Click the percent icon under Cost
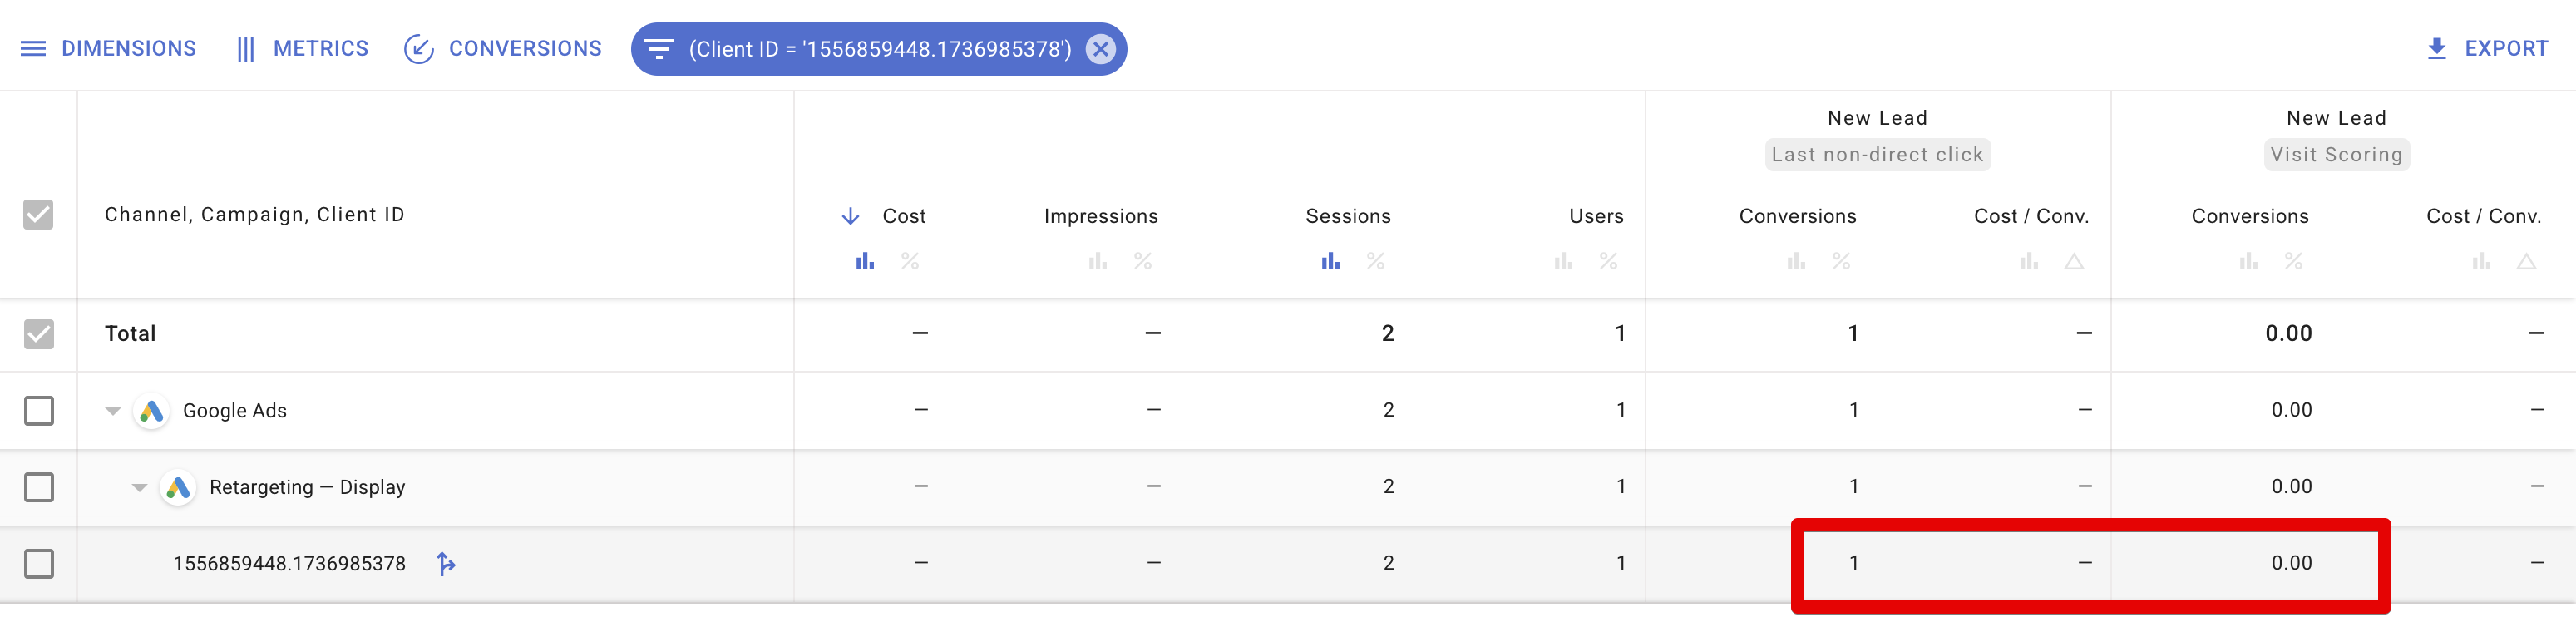This screenshot has height=637, width=2576. [x=910, y=262]
